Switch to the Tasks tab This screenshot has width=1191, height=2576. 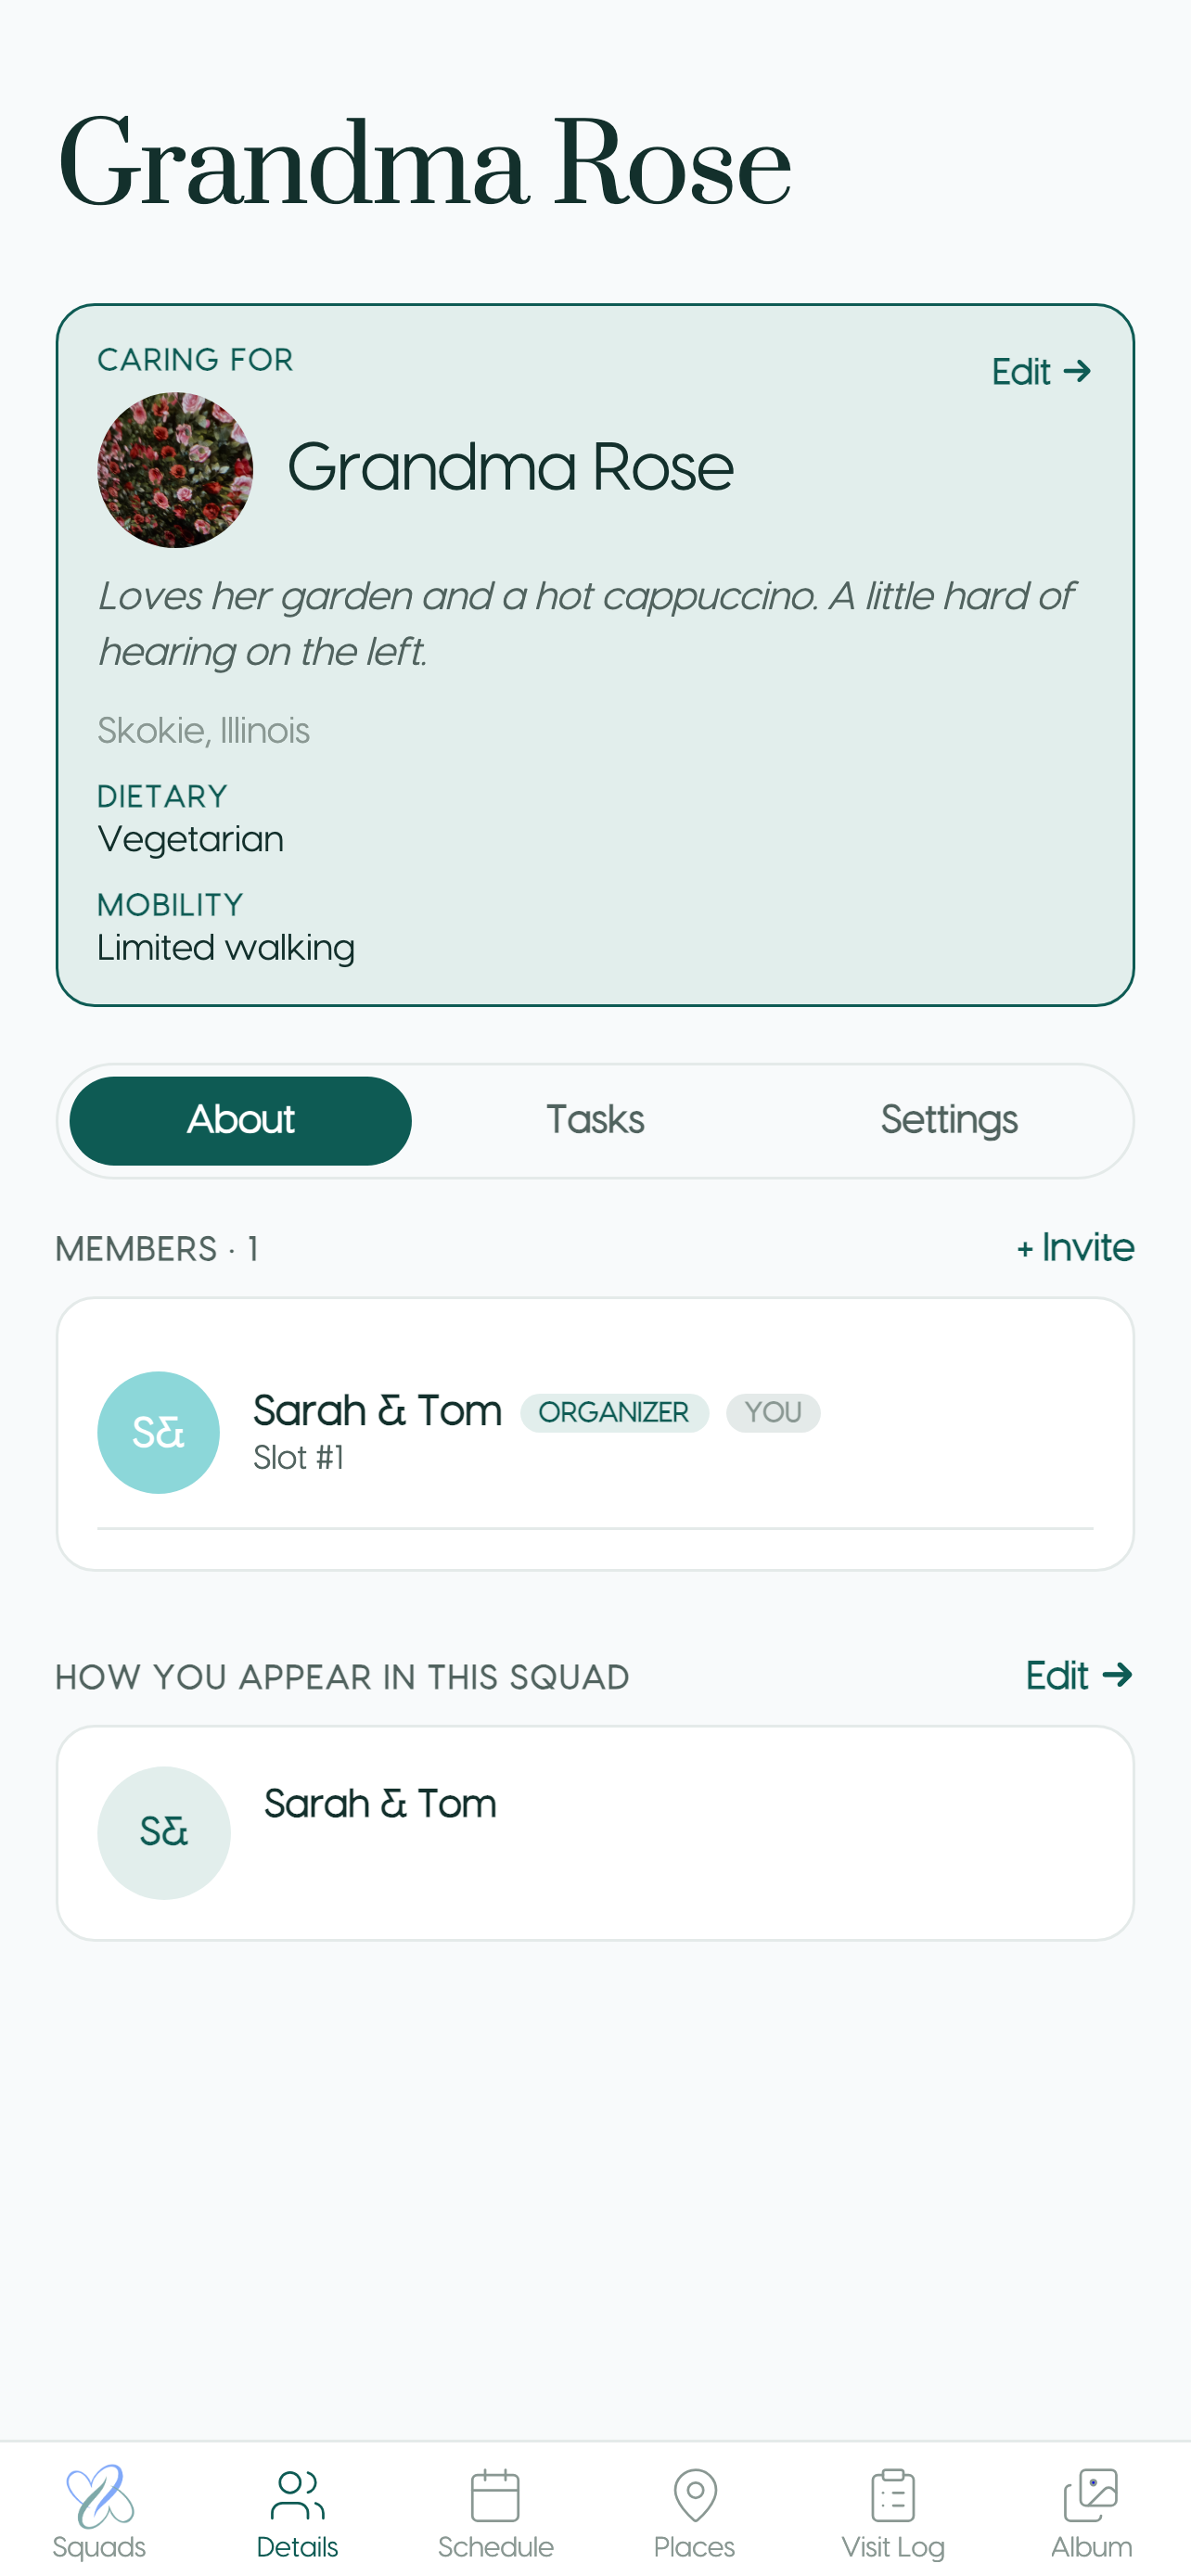595,1121
